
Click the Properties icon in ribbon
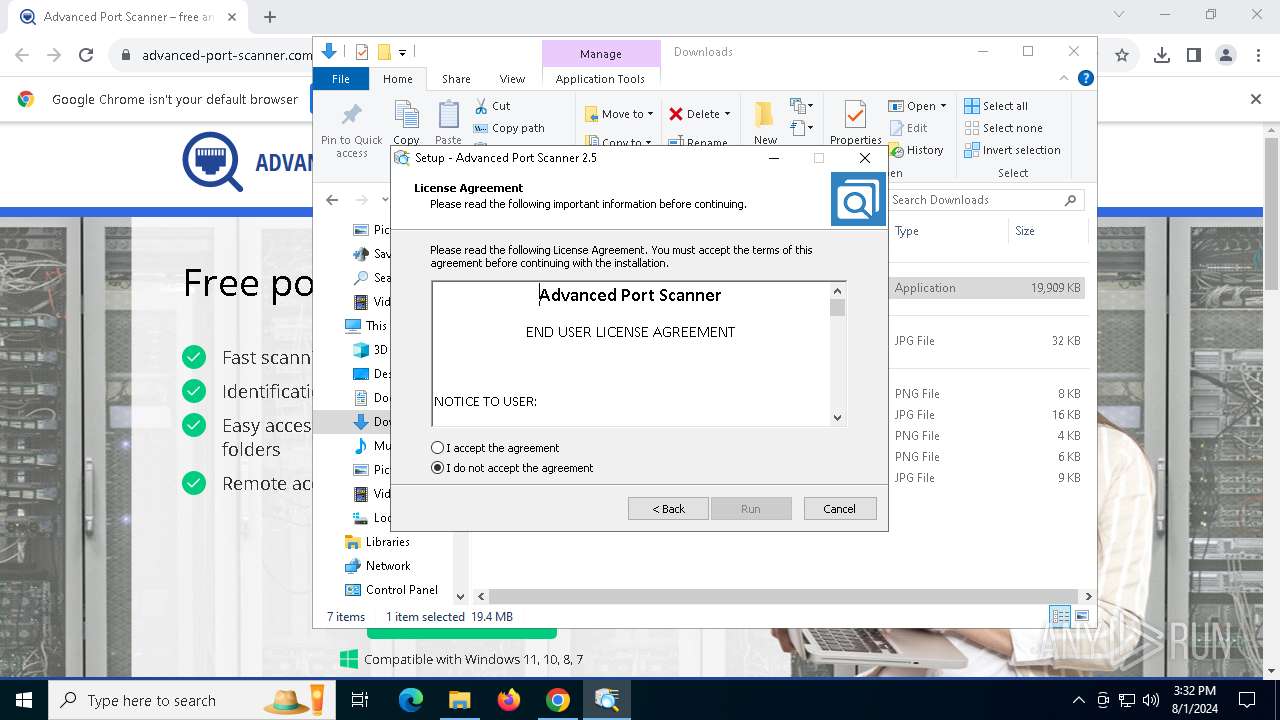(855, 115)
